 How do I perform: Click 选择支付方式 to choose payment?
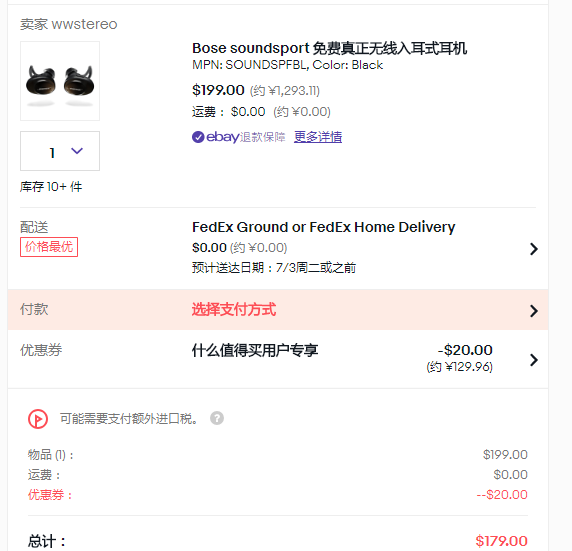click(234, 309)
